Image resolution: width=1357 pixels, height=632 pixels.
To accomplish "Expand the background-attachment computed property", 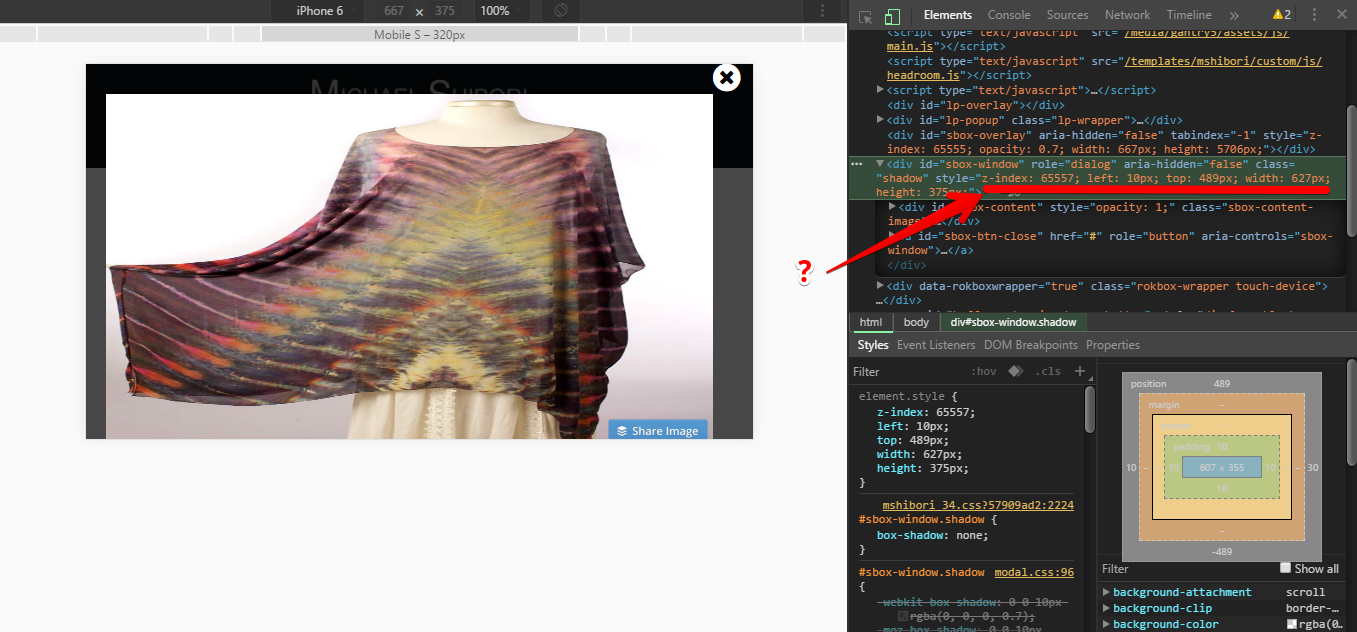I will 1106,592.
